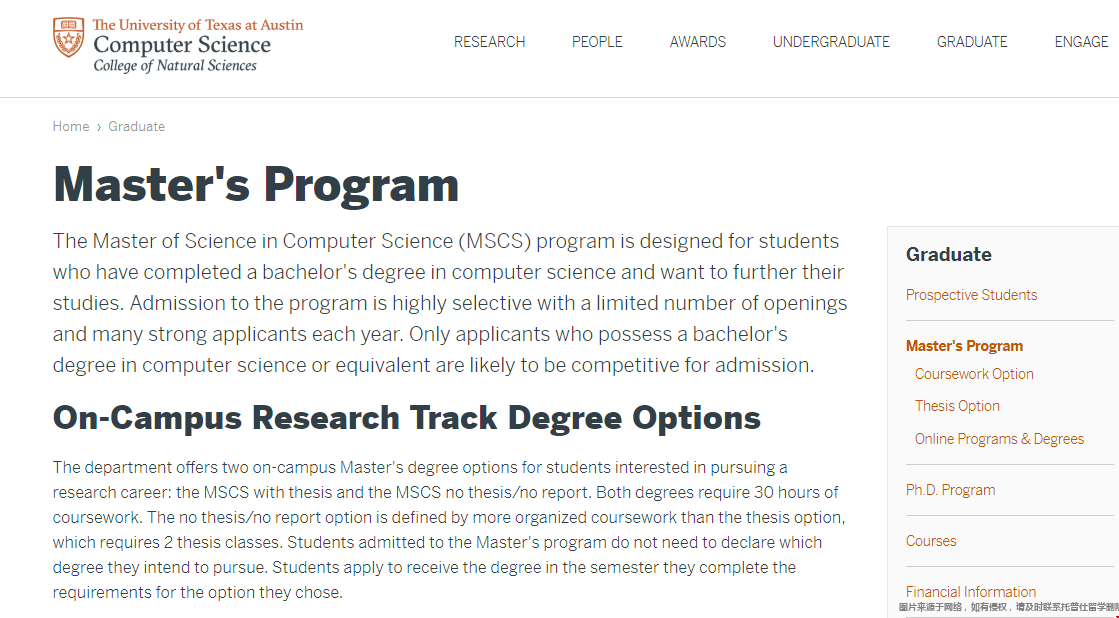The height and width of the screenshot is (618, 1119).
Task: Open Online Programs & Degrees link
Action: [999, 439]
